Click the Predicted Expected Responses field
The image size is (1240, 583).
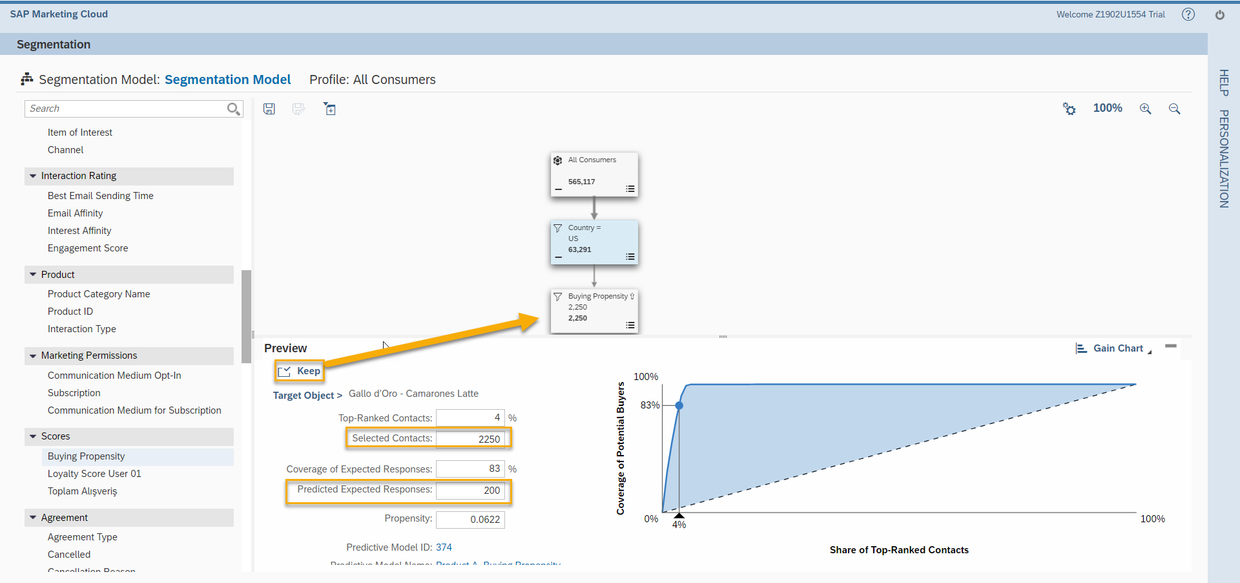click(470, 490)
